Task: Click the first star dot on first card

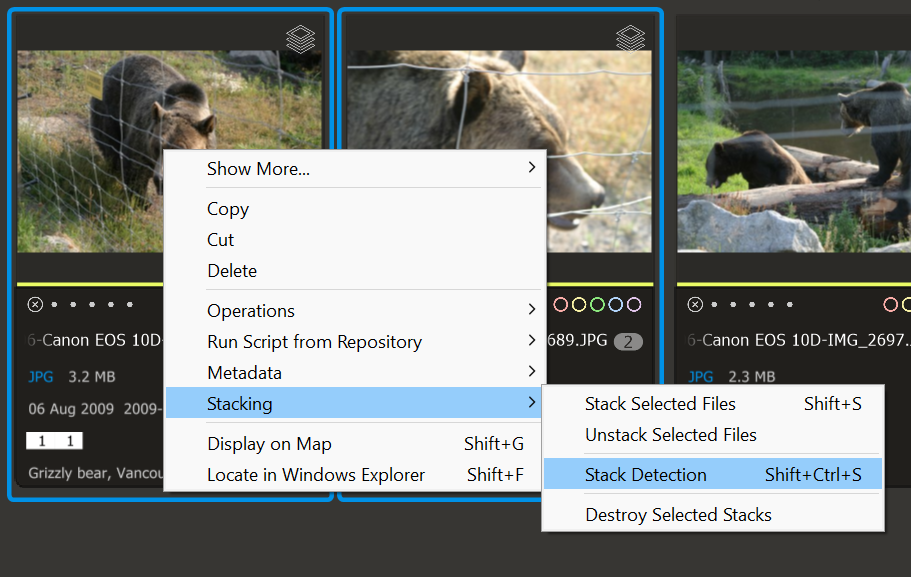Action: (x=54, y=304)
